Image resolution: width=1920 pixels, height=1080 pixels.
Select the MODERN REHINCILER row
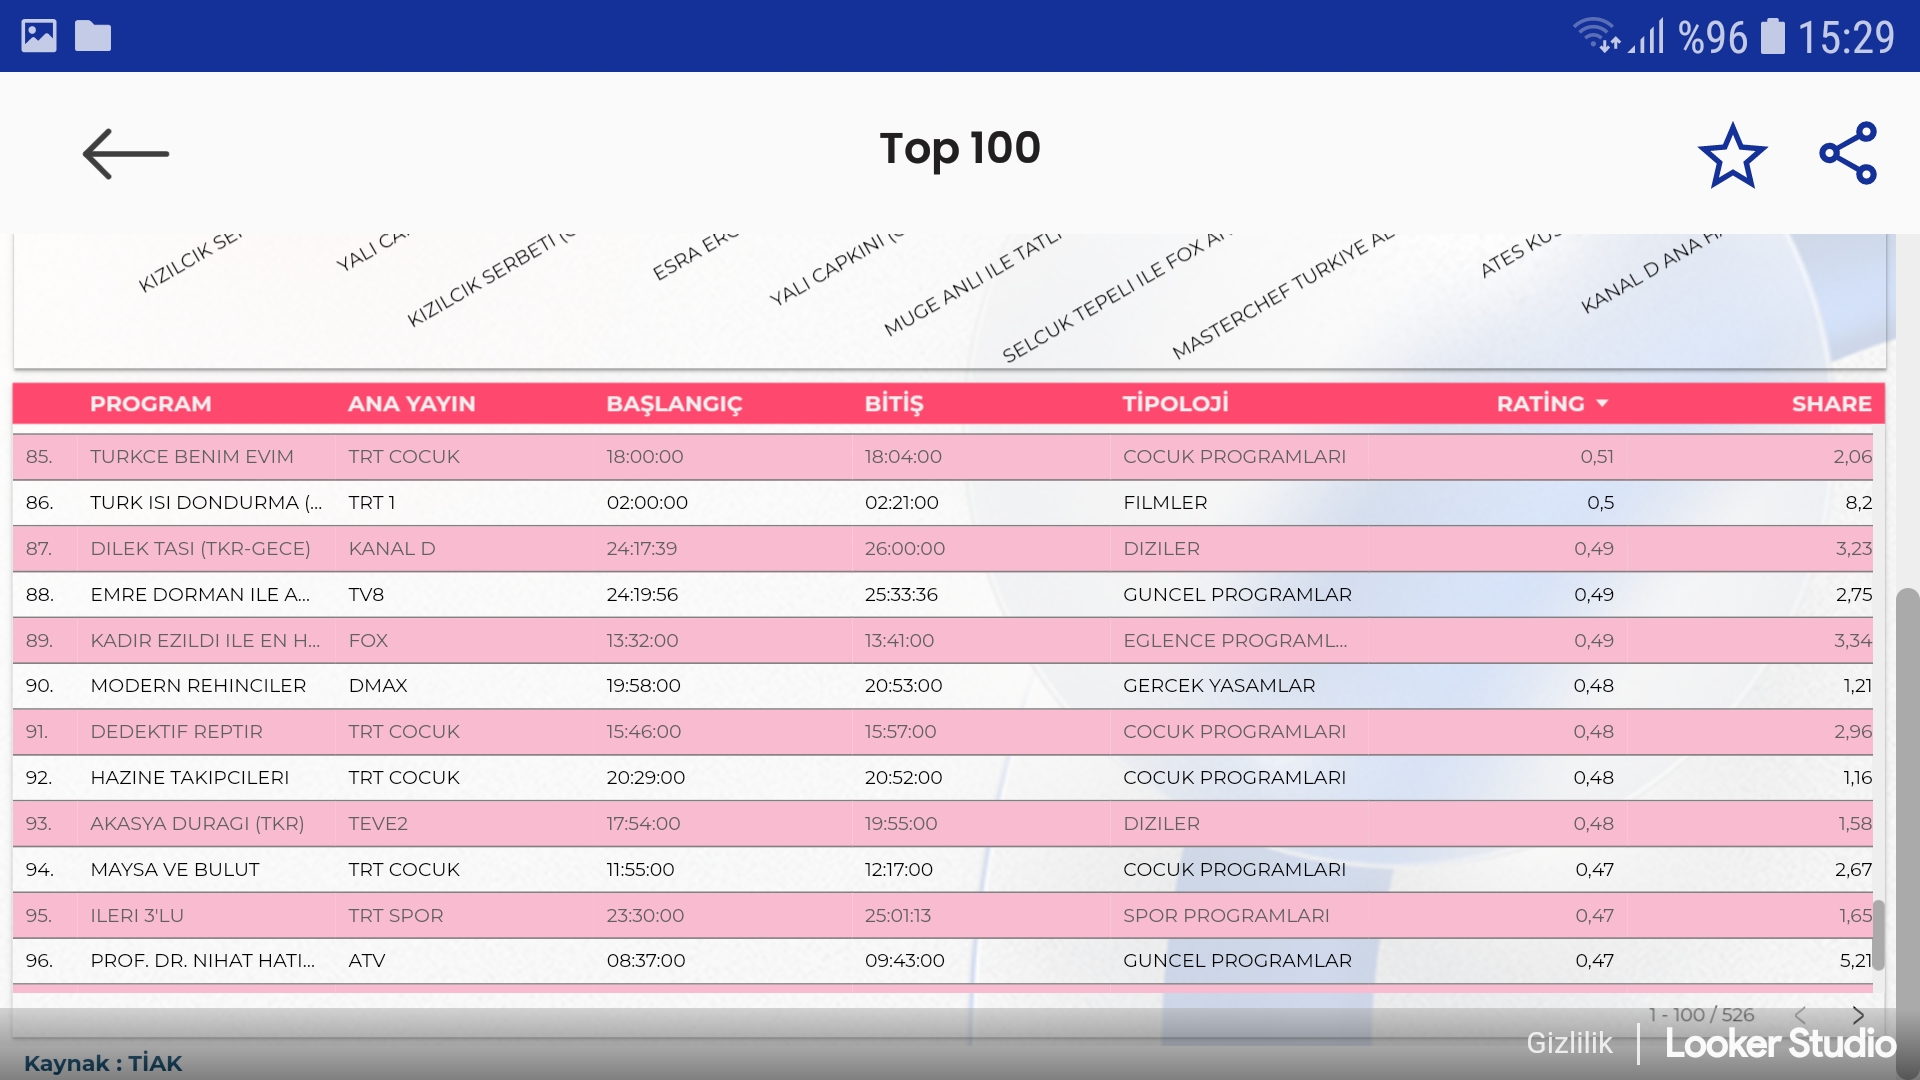(x=198, y=686)
